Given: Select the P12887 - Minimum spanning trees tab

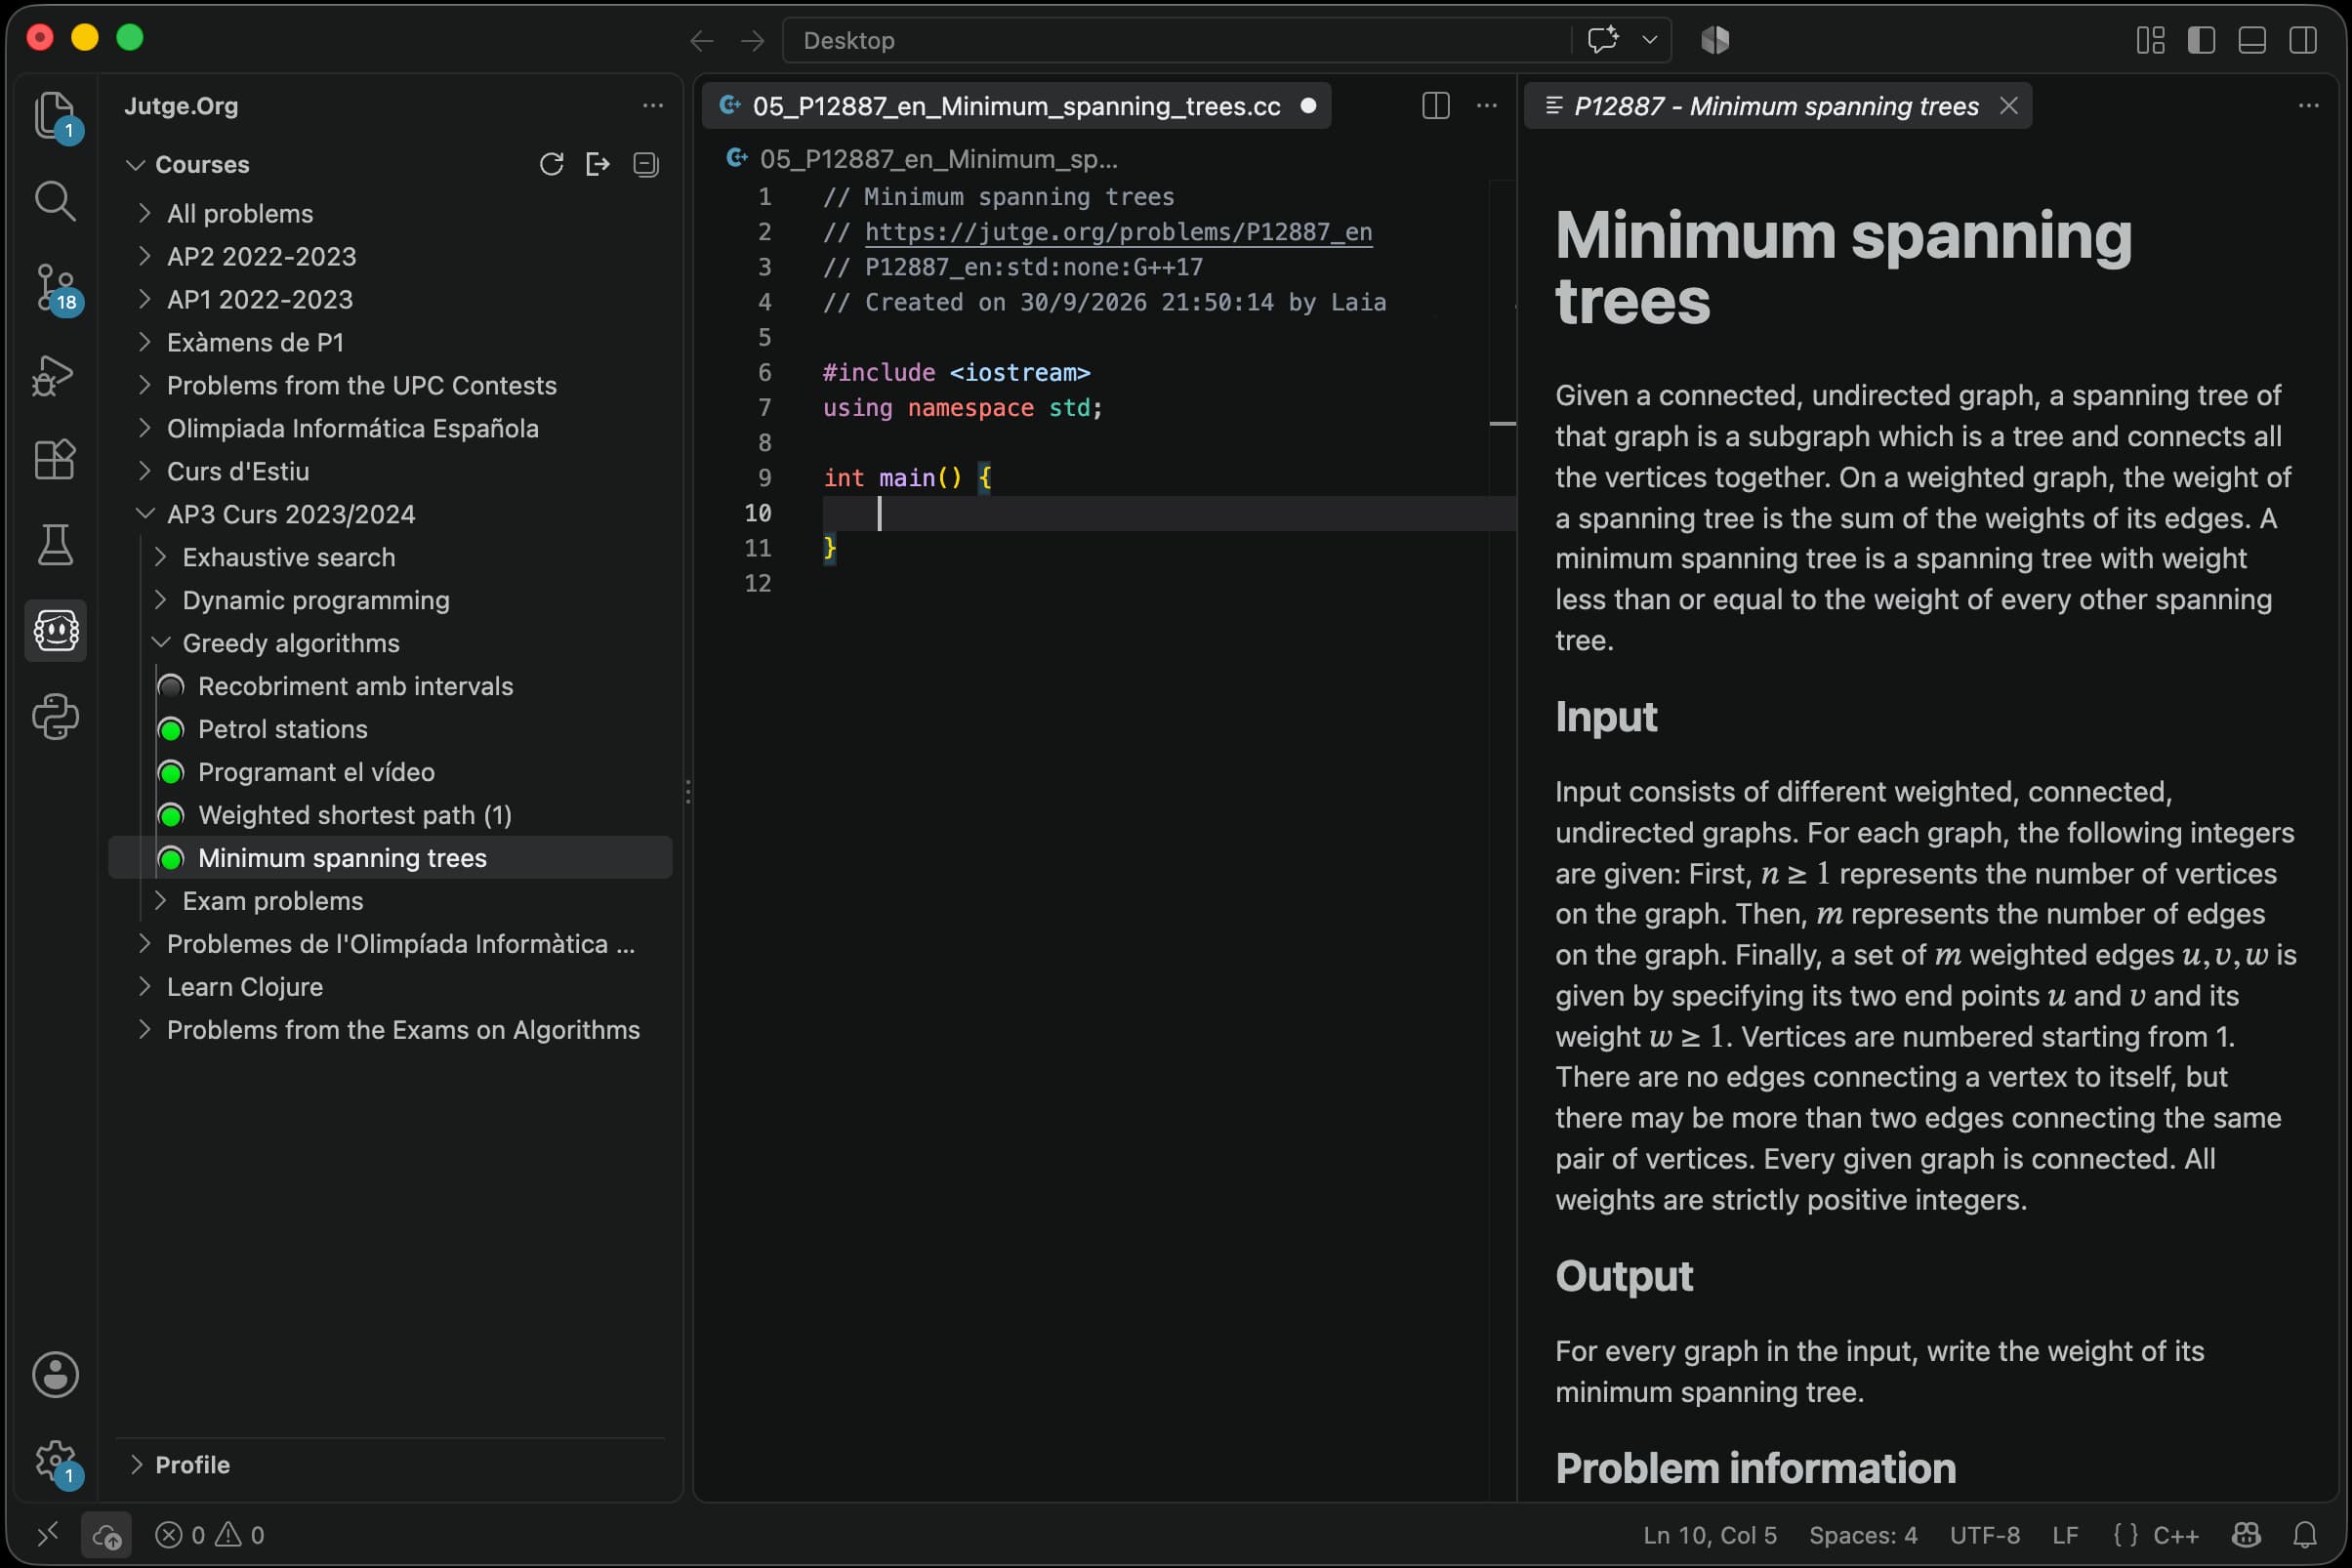Looking at the screenshot, I should [x=1776, y=106].
